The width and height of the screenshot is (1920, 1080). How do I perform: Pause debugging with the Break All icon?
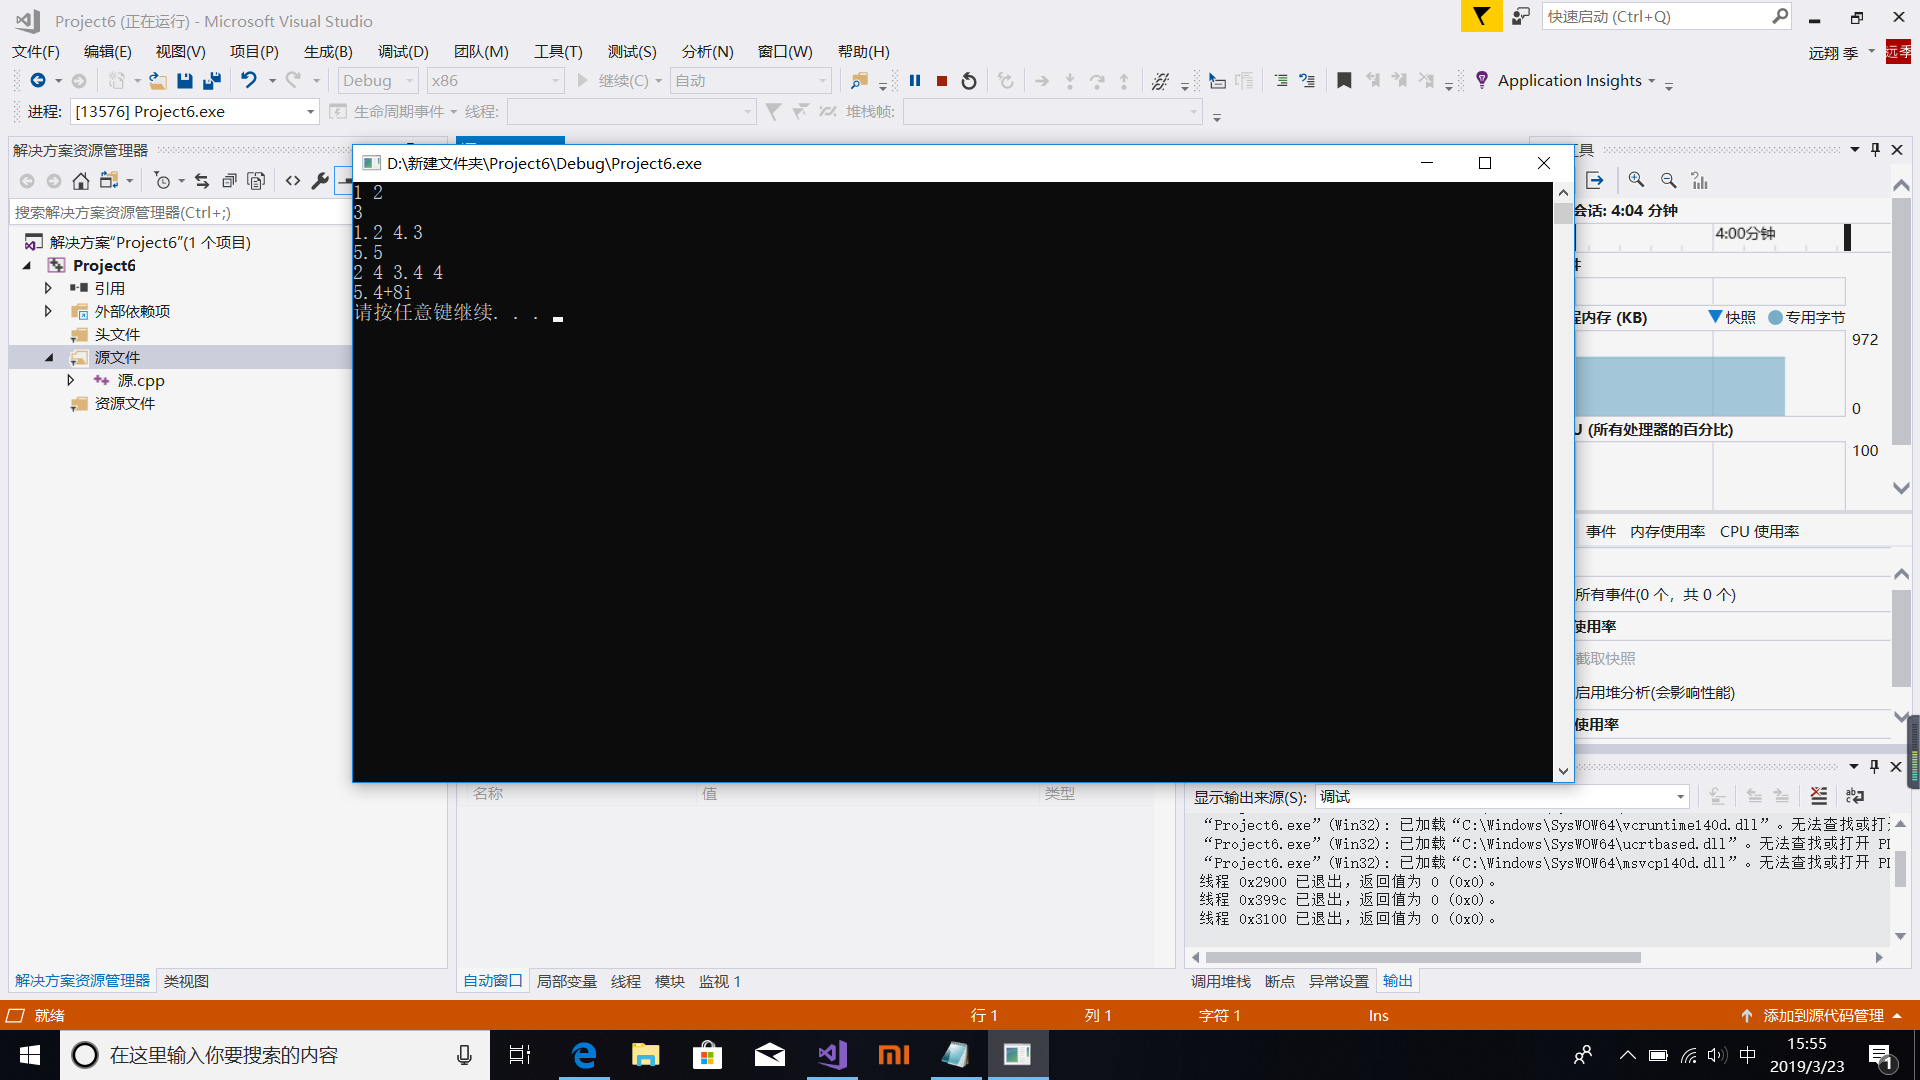(x=914, y=81)
